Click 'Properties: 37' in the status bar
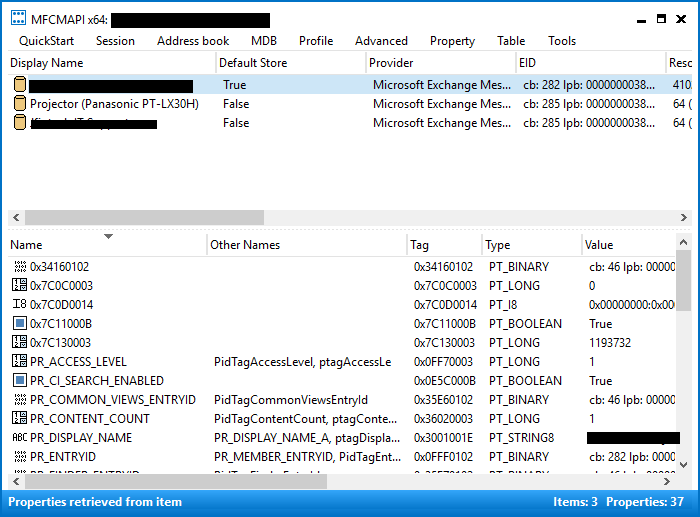Image resolution: width=700 pixels, height=517 pixels. pyautogui.click(x=645, y=502)
